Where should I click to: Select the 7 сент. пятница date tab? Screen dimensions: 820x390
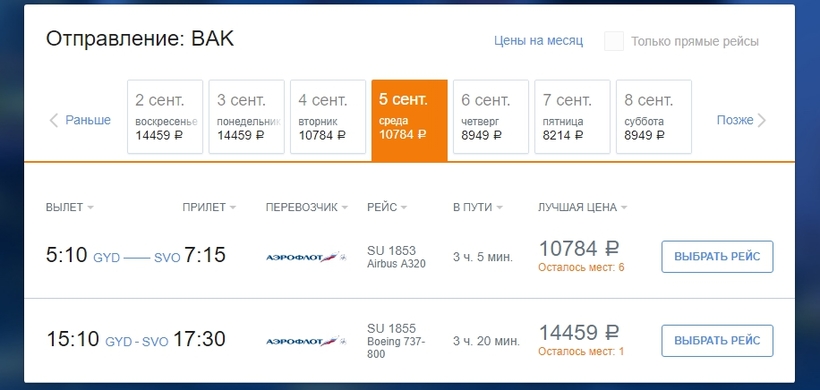pyautogui.click(x=573, y=117)
